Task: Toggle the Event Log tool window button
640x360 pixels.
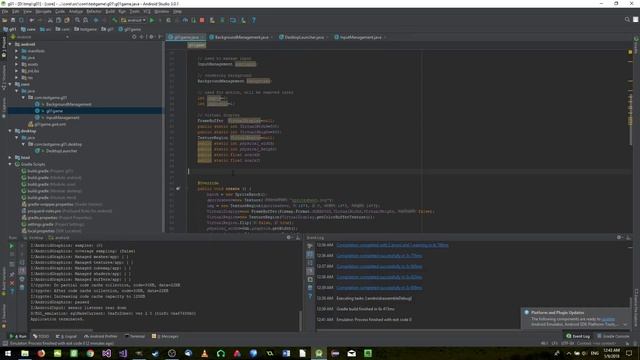Action: [578, 336]
